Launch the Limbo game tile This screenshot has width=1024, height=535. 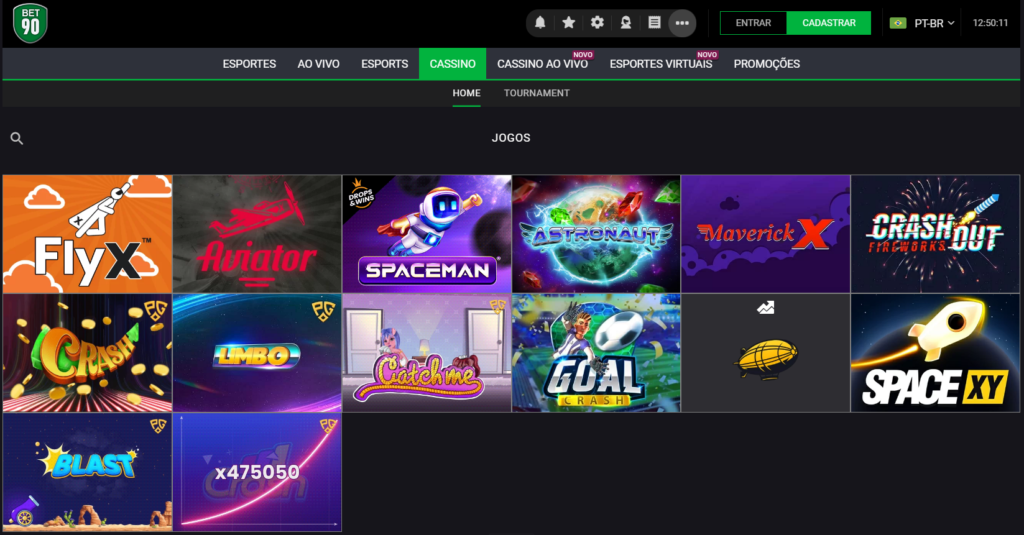tap(257, 353)
